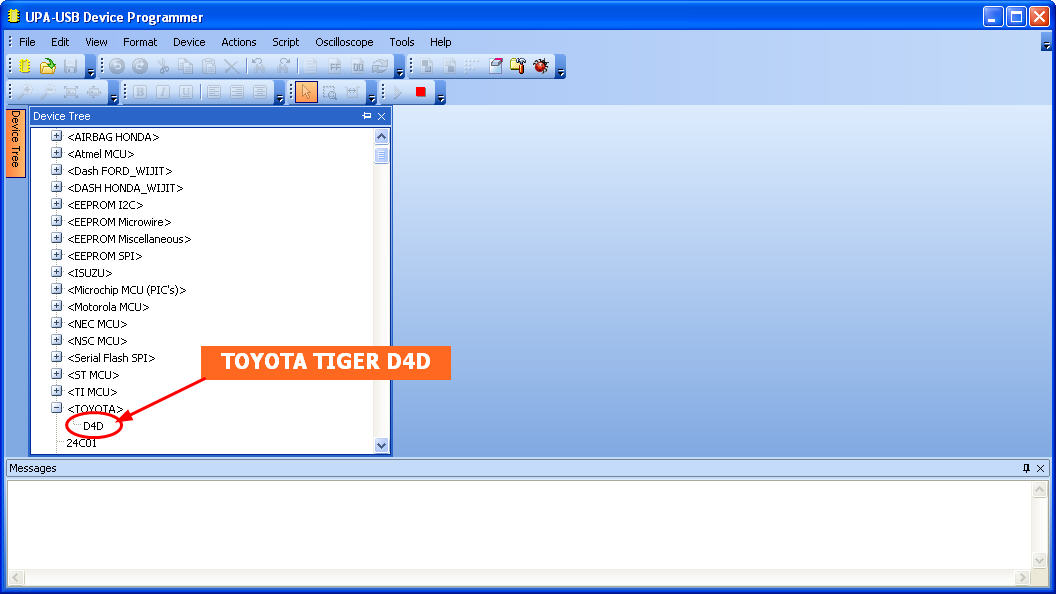
Task: Close the Device Tree panel
Action: pyautogui.click(x=382, y=116)
